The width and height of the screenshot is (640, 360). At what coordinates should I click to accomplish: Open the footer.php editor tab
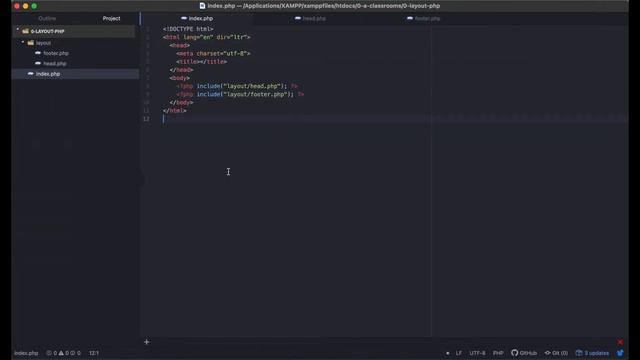click(424, 18)
